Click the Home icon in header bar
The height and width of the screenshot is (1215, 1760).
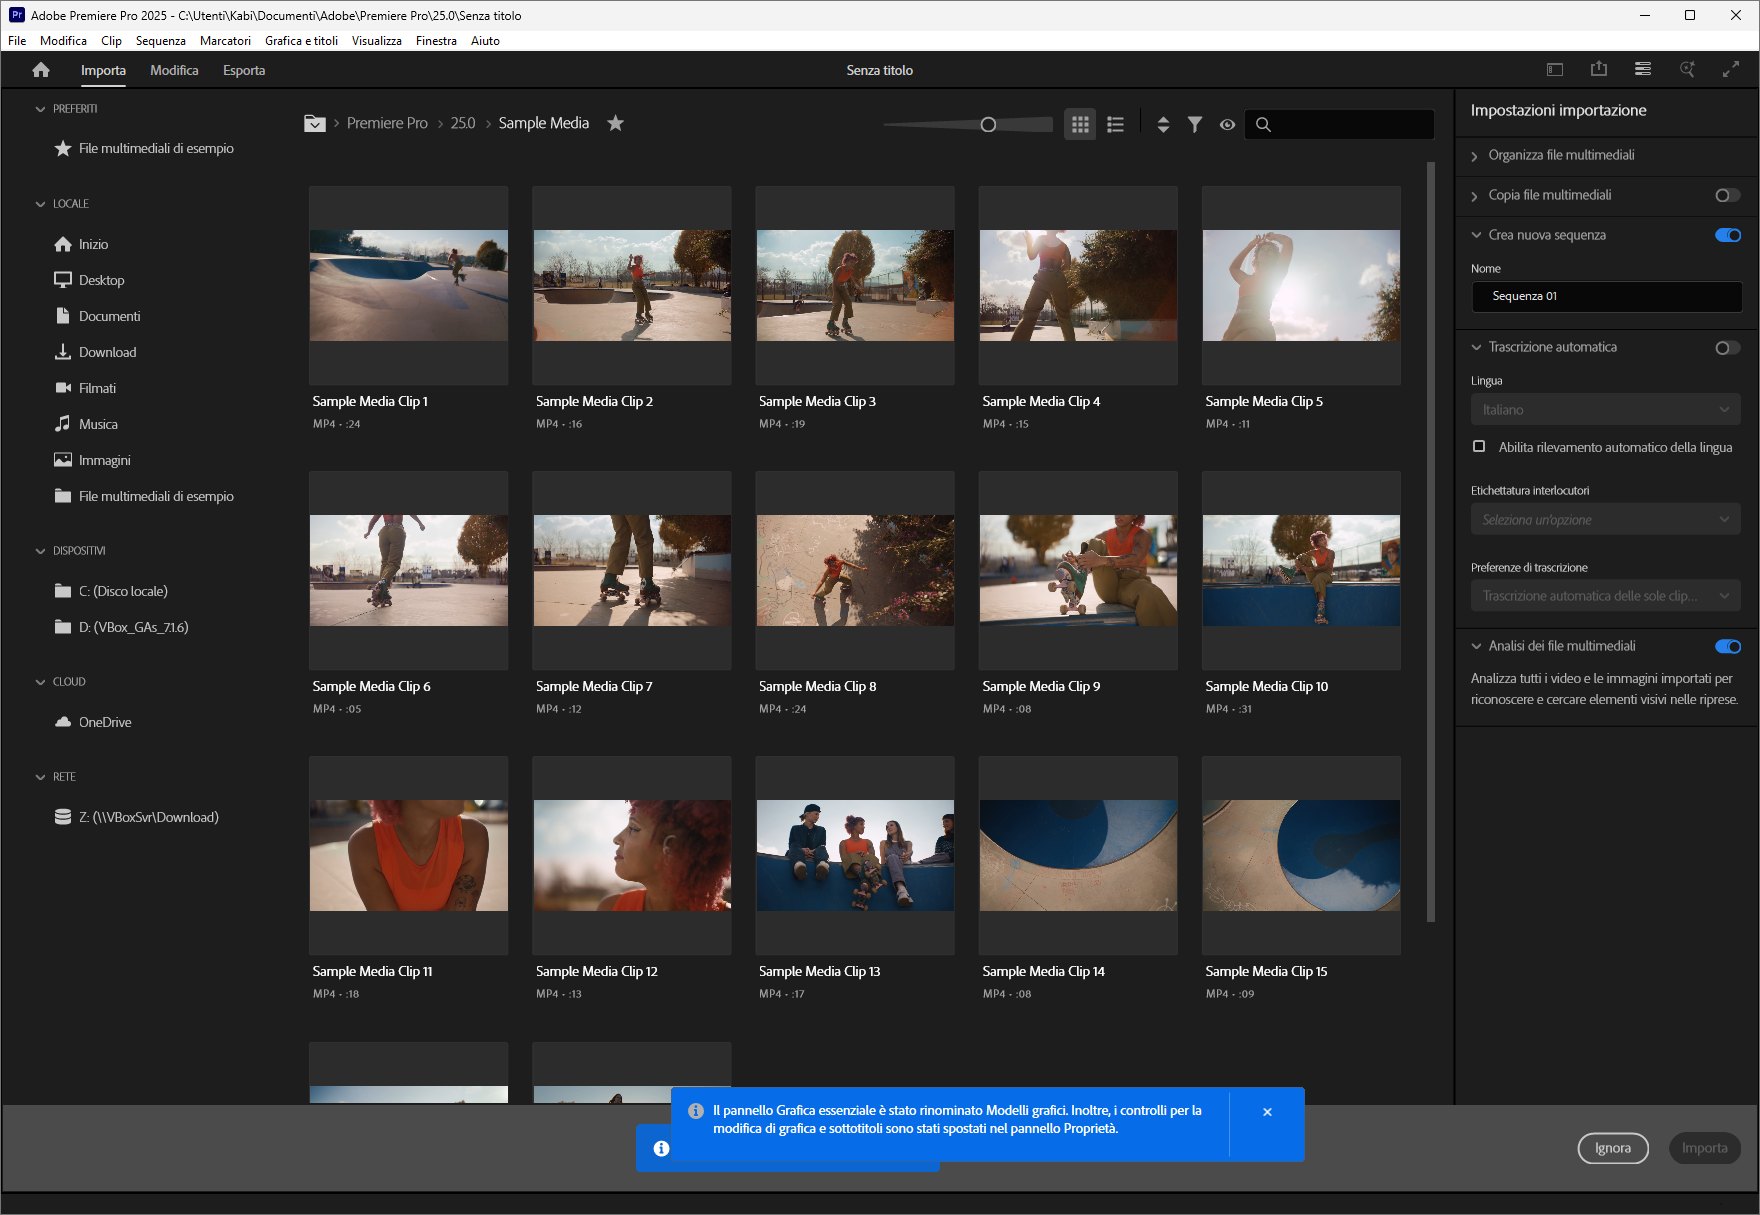pos(41,70)
